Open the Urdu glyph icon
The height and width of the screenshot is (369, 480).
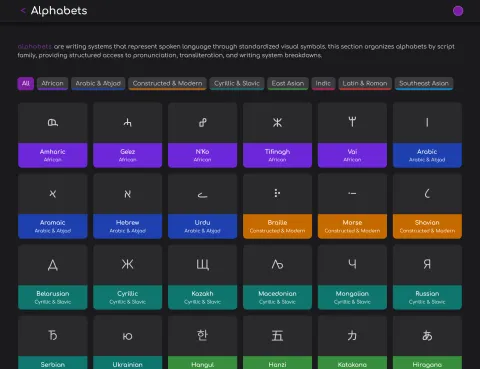pyautogui.click(x=203, y=195)
